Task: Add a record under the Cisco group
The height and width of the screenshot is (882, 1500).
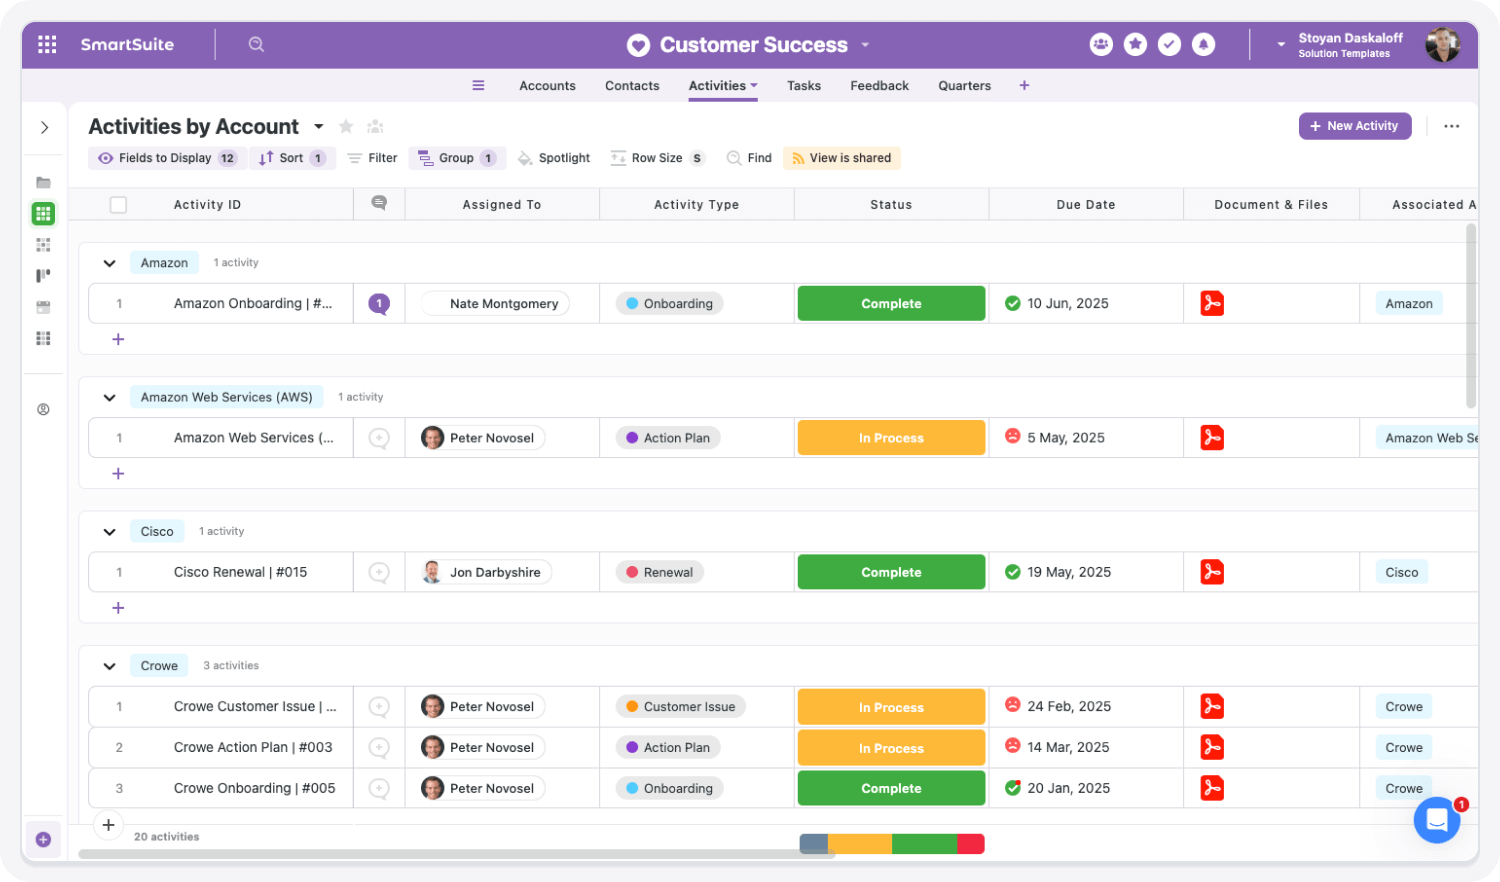Action: click(x=118, y=608)
